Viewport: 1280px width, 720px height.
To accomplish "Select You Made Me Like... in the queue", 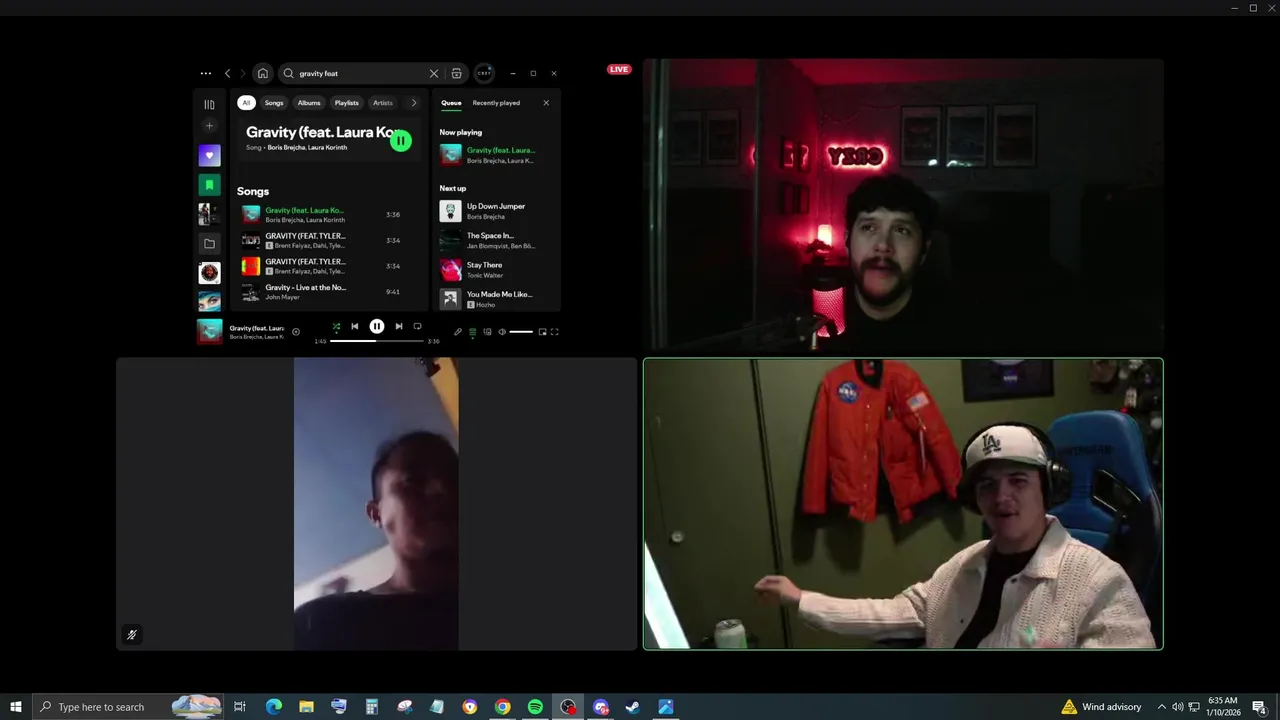I will click(496, 299).
